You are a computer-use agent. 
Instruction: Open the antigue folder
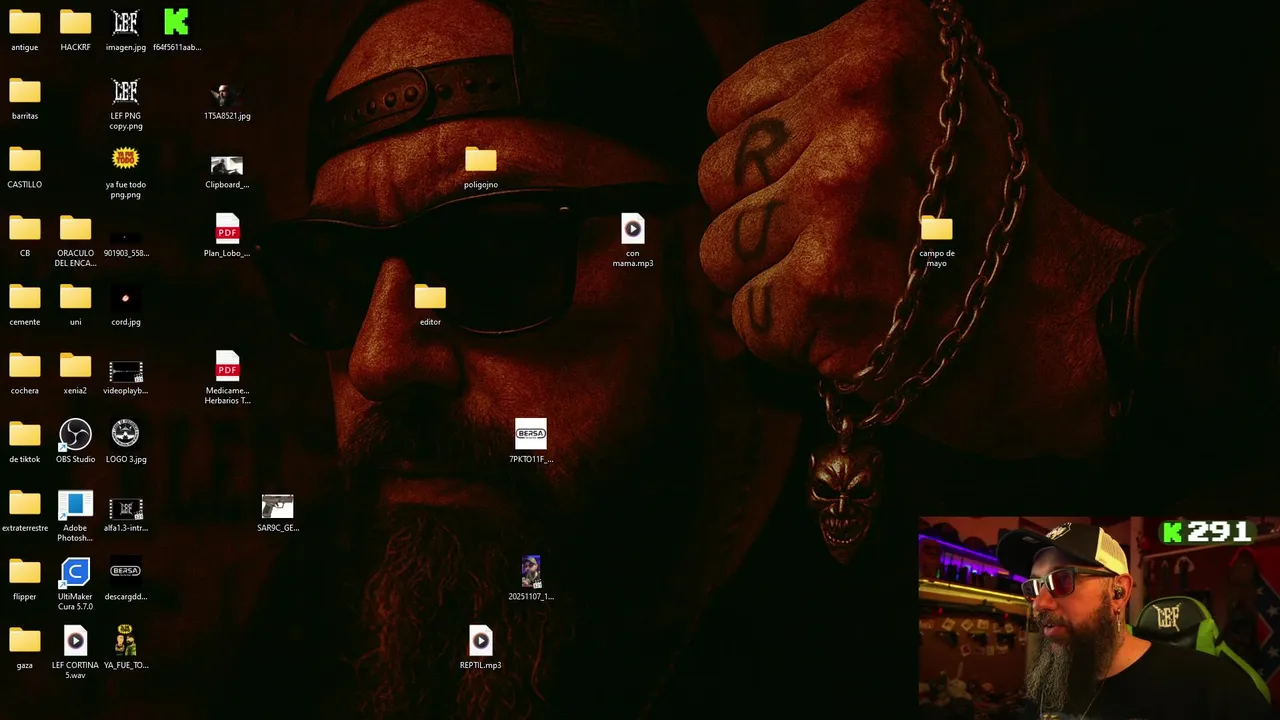coord(25,22)
